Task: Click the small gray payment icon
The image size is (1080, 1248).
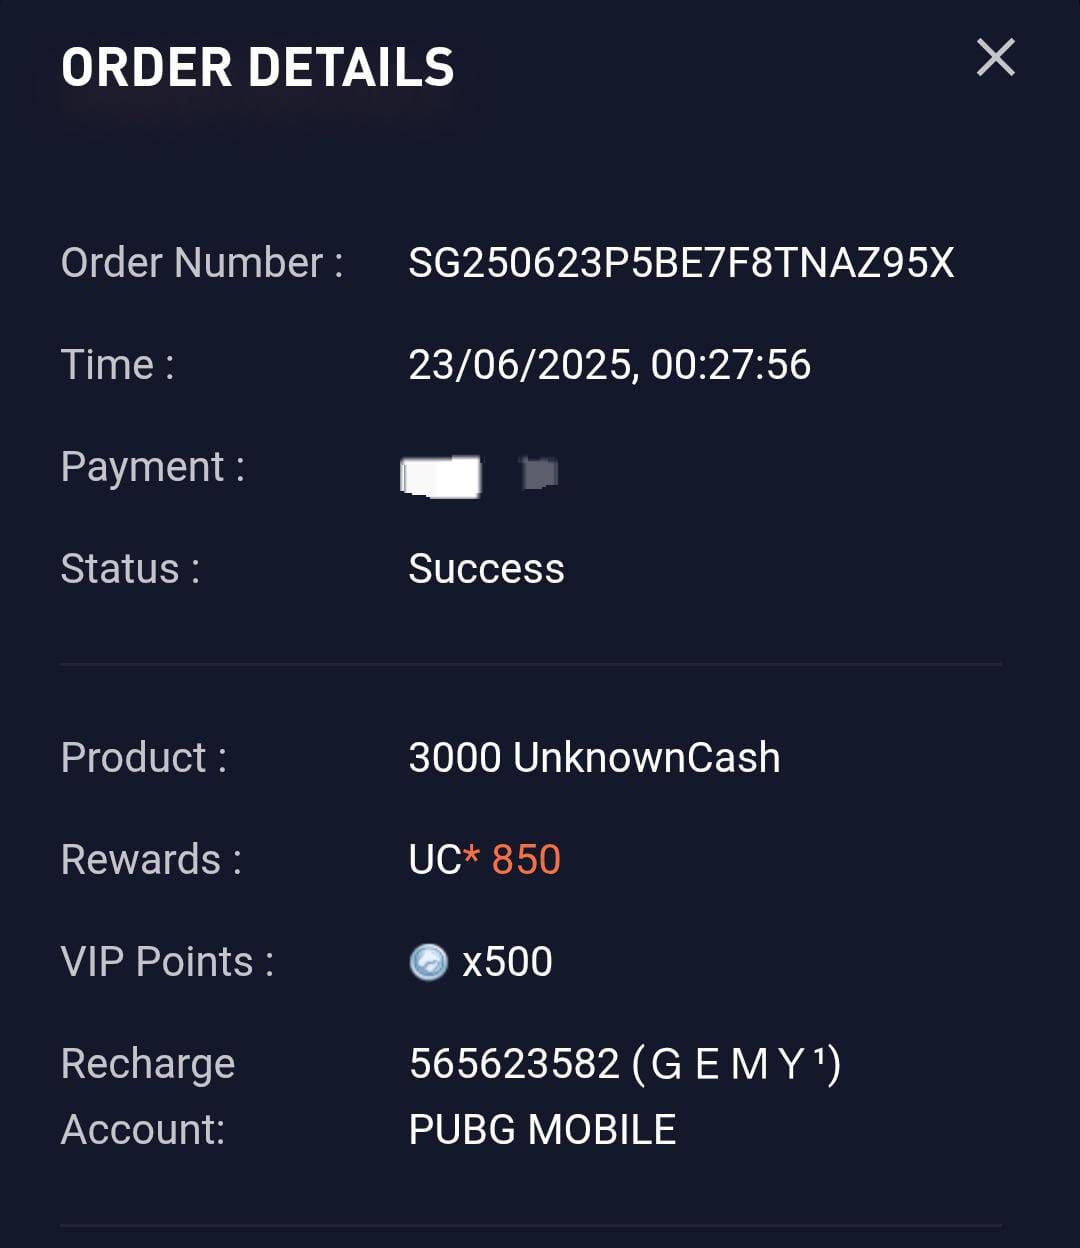Action: [x=539, y=472]
